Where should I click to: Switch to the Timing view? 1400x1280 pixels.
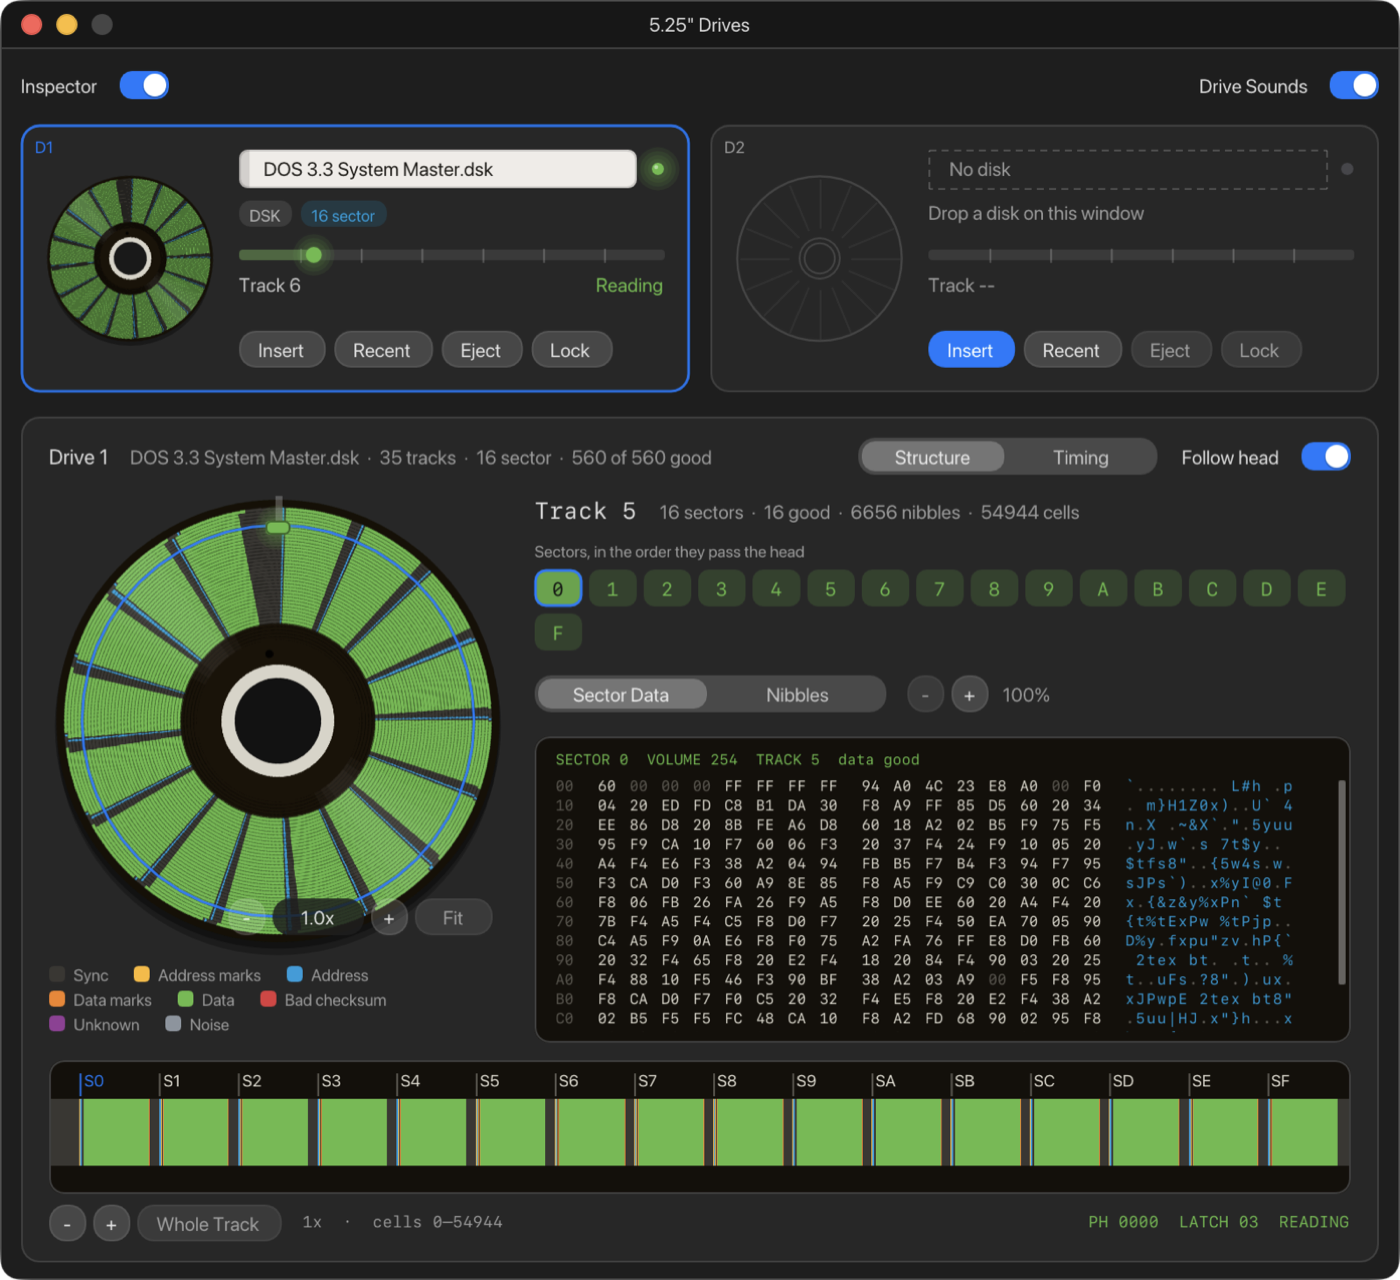click(1081, 457)
